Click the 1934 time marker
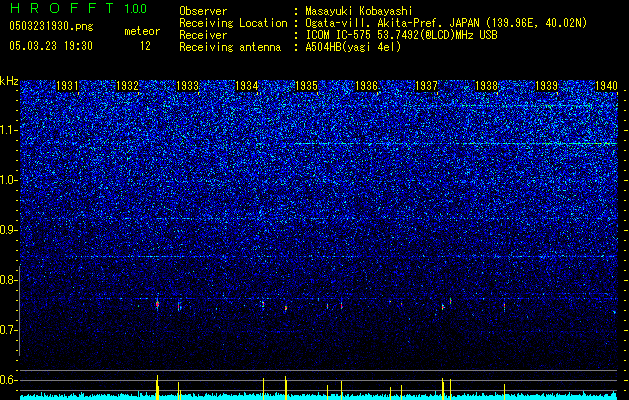Screen dimensions: 629x400 (246, 86)
